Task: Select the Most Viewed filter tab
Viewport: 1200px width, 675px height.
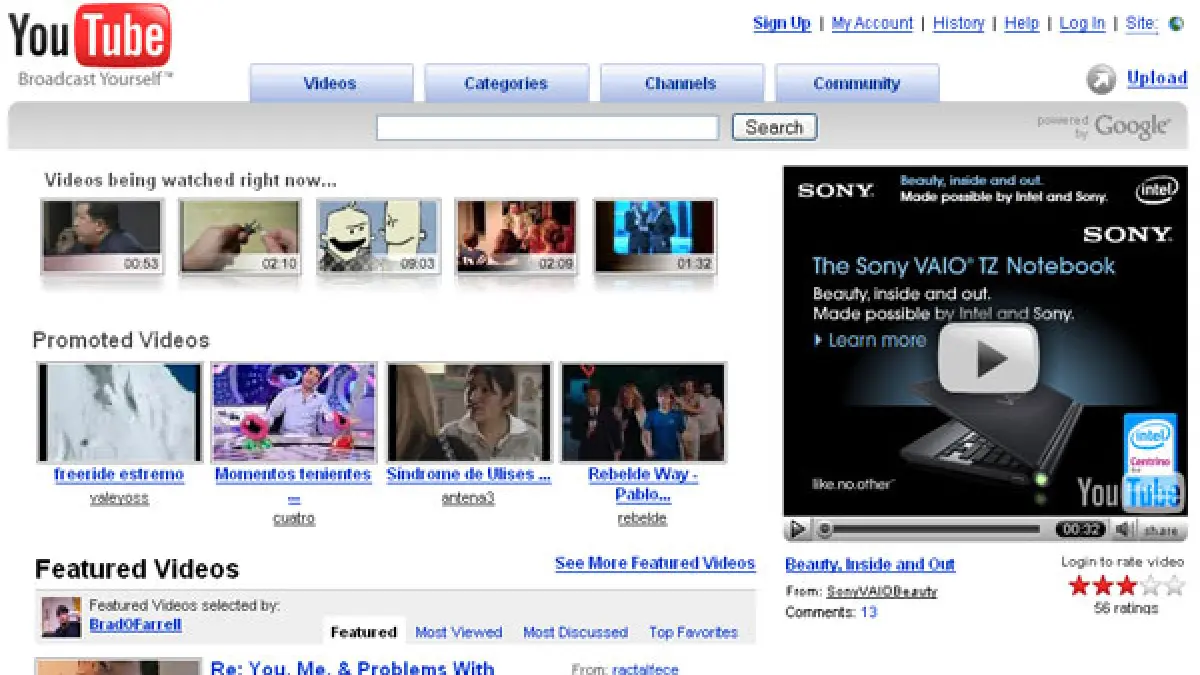Action: (458, 632)
